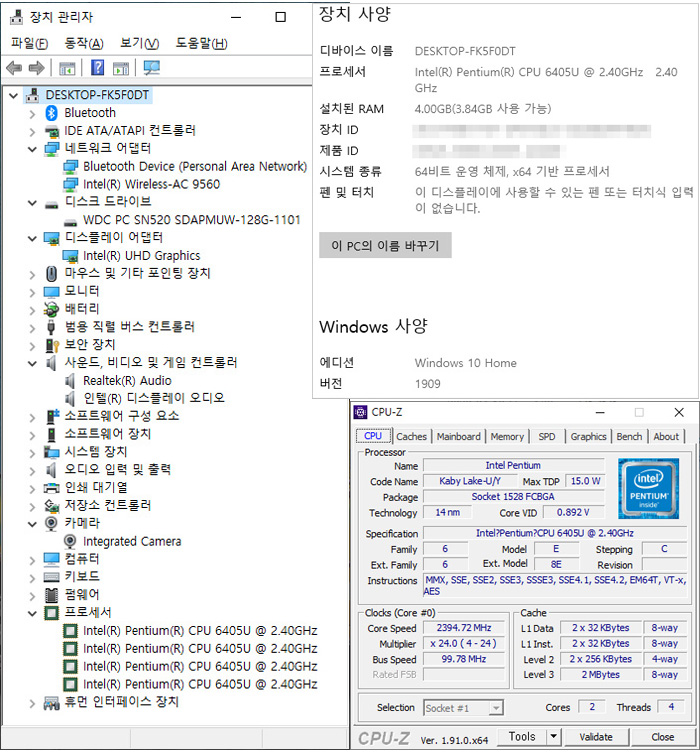Click the 4.00GB(3.84GB 사용 가능) RAM value
700x754 pixels.
(x=483, y=109)
